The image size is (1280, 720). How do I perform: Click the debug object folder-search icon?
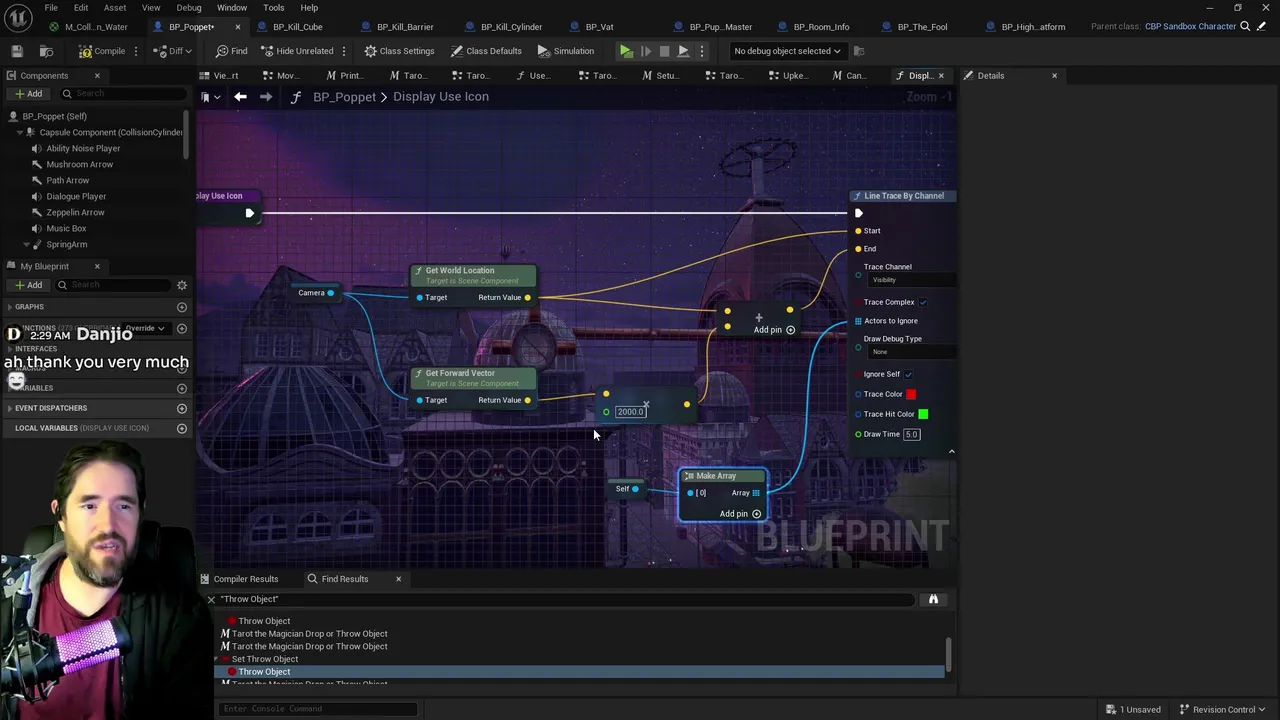[x=860, y=51]
